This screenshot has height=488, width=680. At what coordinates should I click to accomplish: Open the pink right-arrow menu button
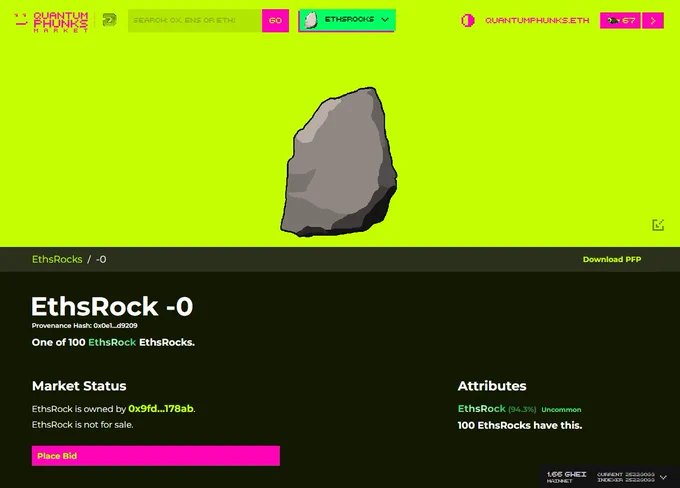(653, 20)
